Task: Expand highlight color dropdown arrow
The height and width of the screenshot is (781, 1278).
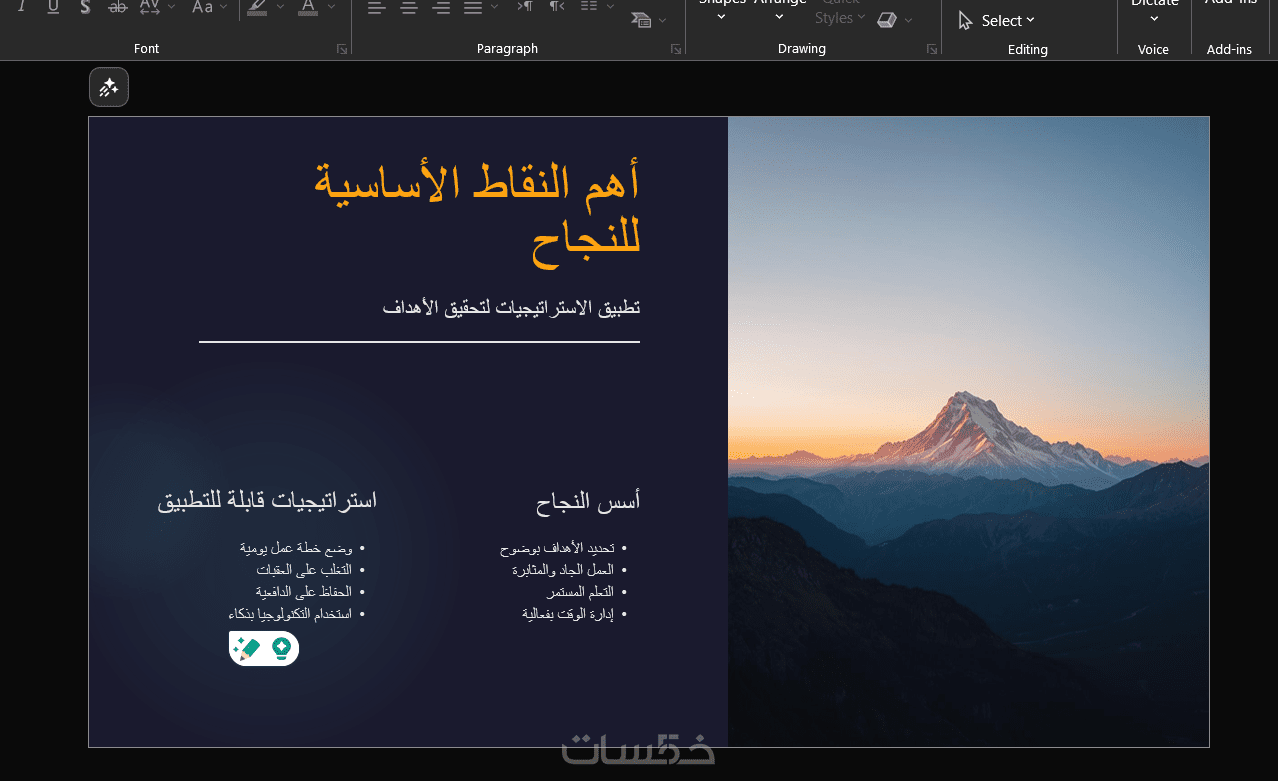Action: pos(280,6)
